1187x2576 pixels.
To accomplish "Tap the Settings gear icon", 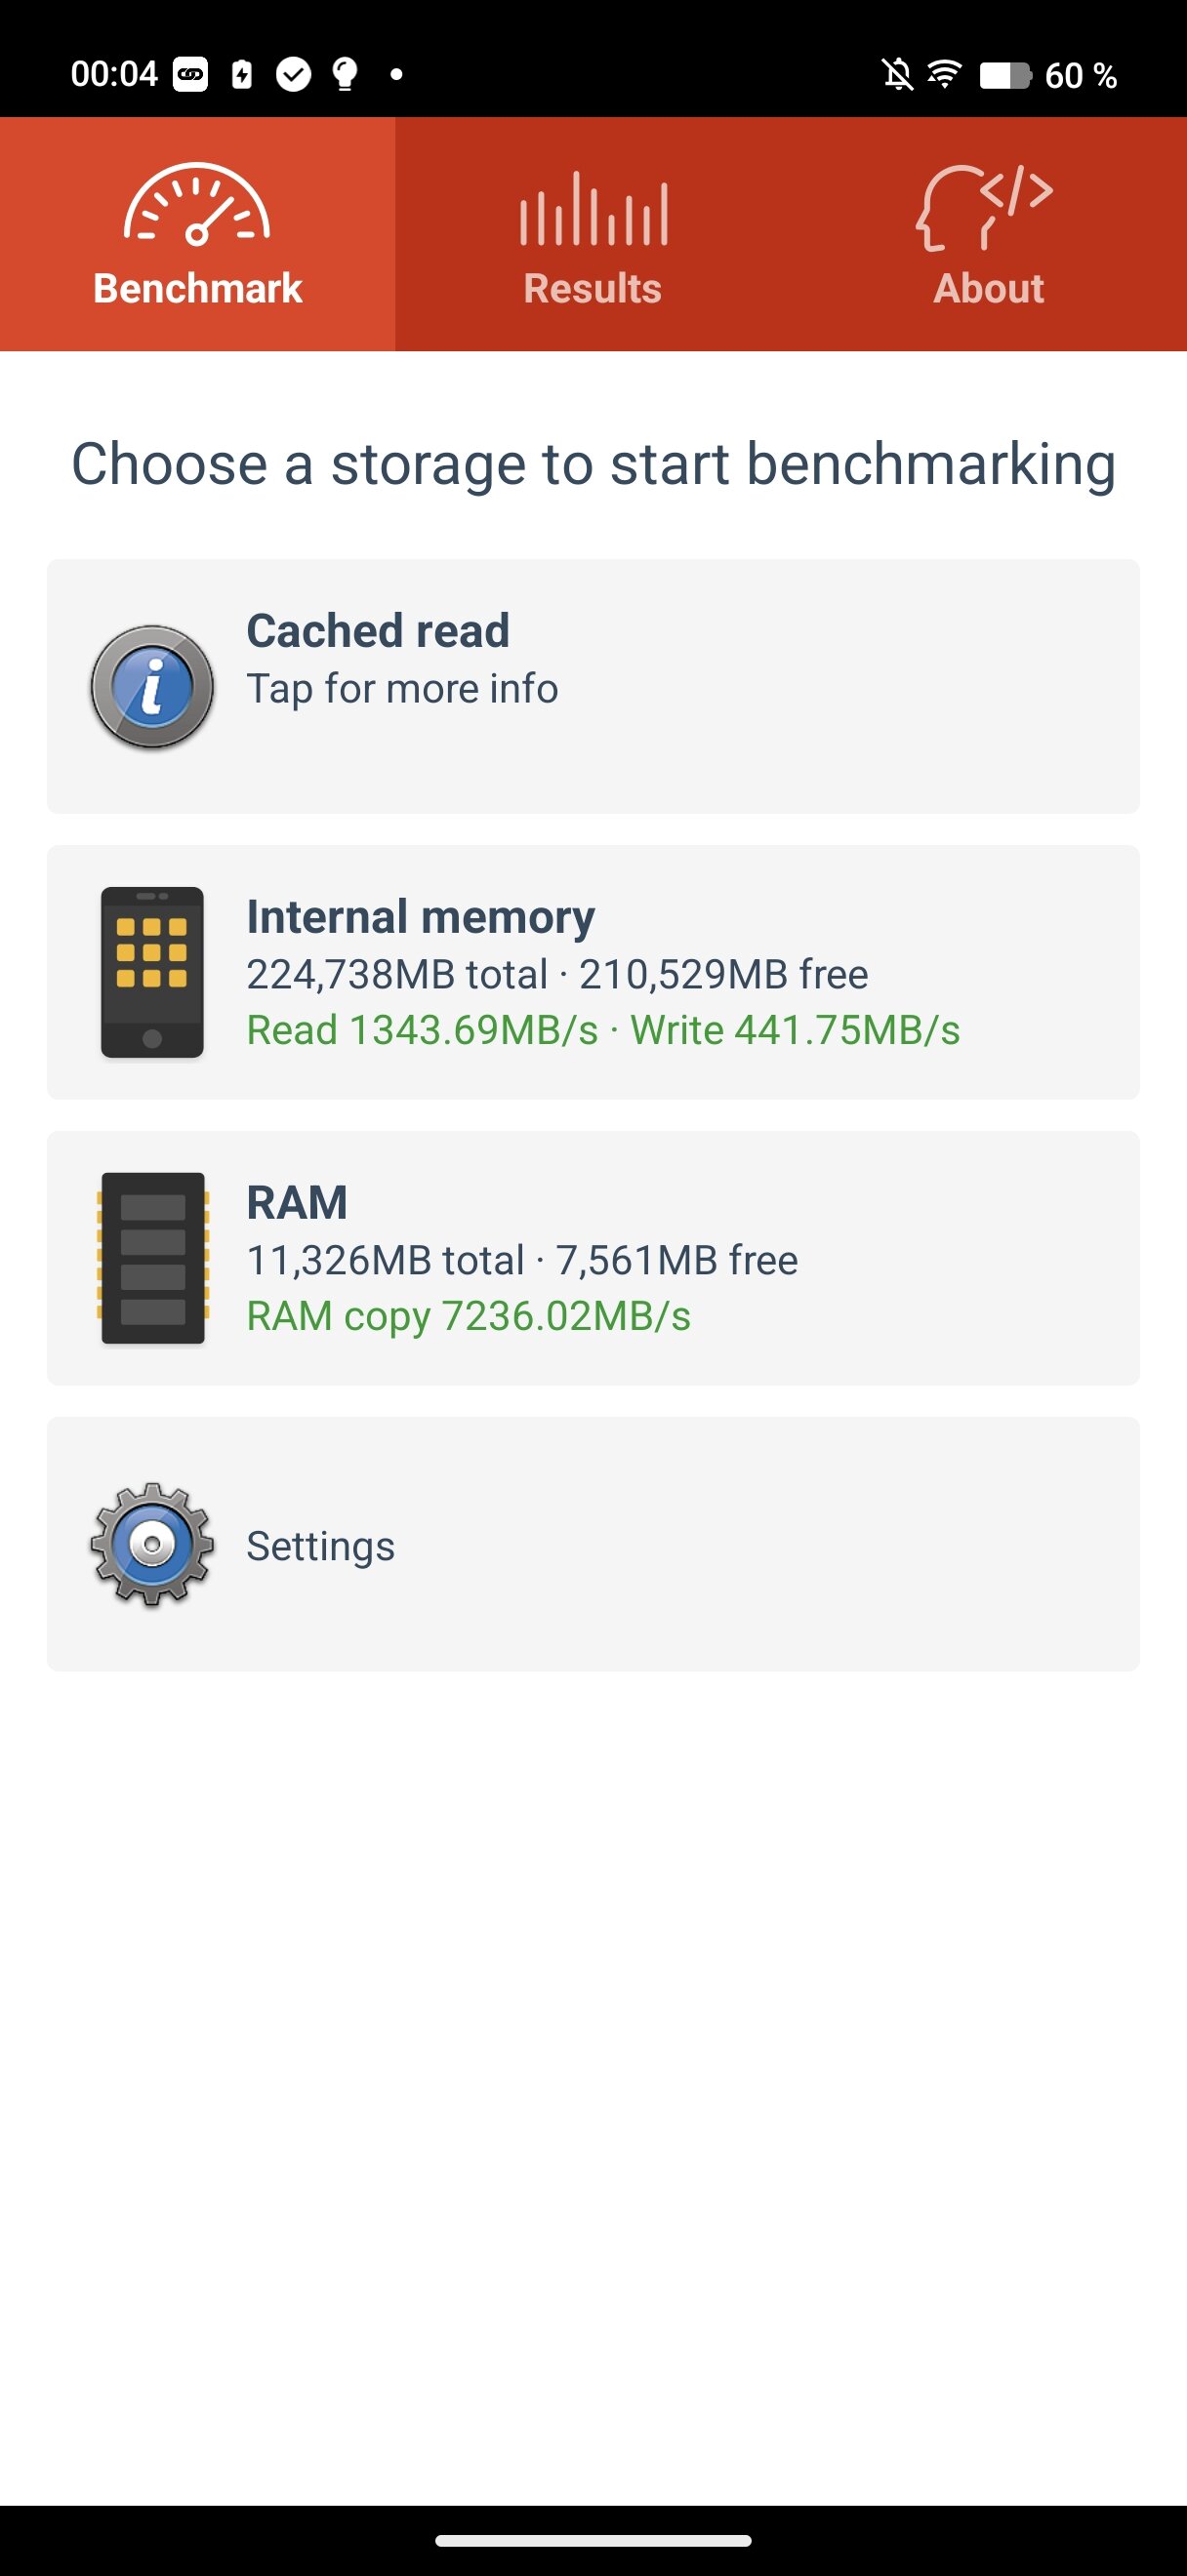I will tap(152, 1544).
